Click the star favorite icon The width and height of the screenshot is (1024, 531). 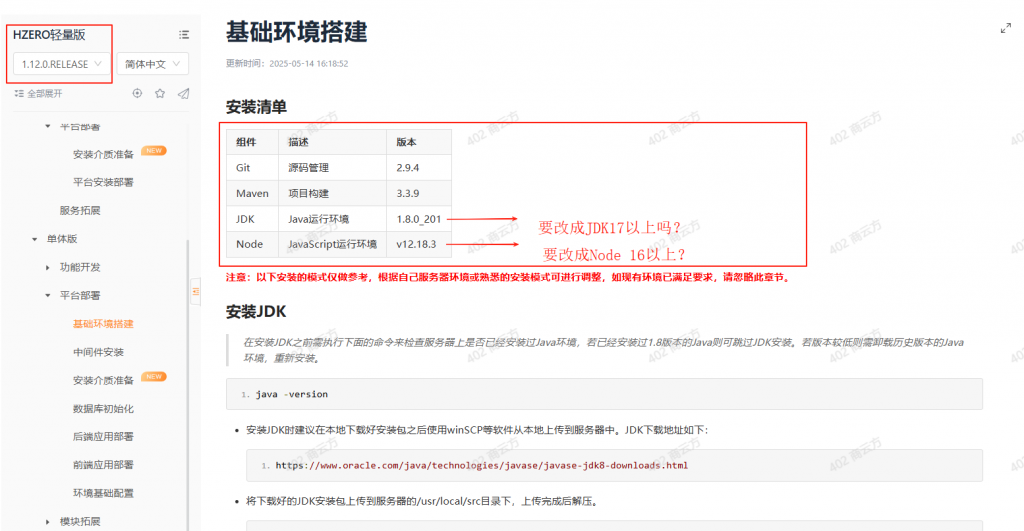click(x=160, y=93)
